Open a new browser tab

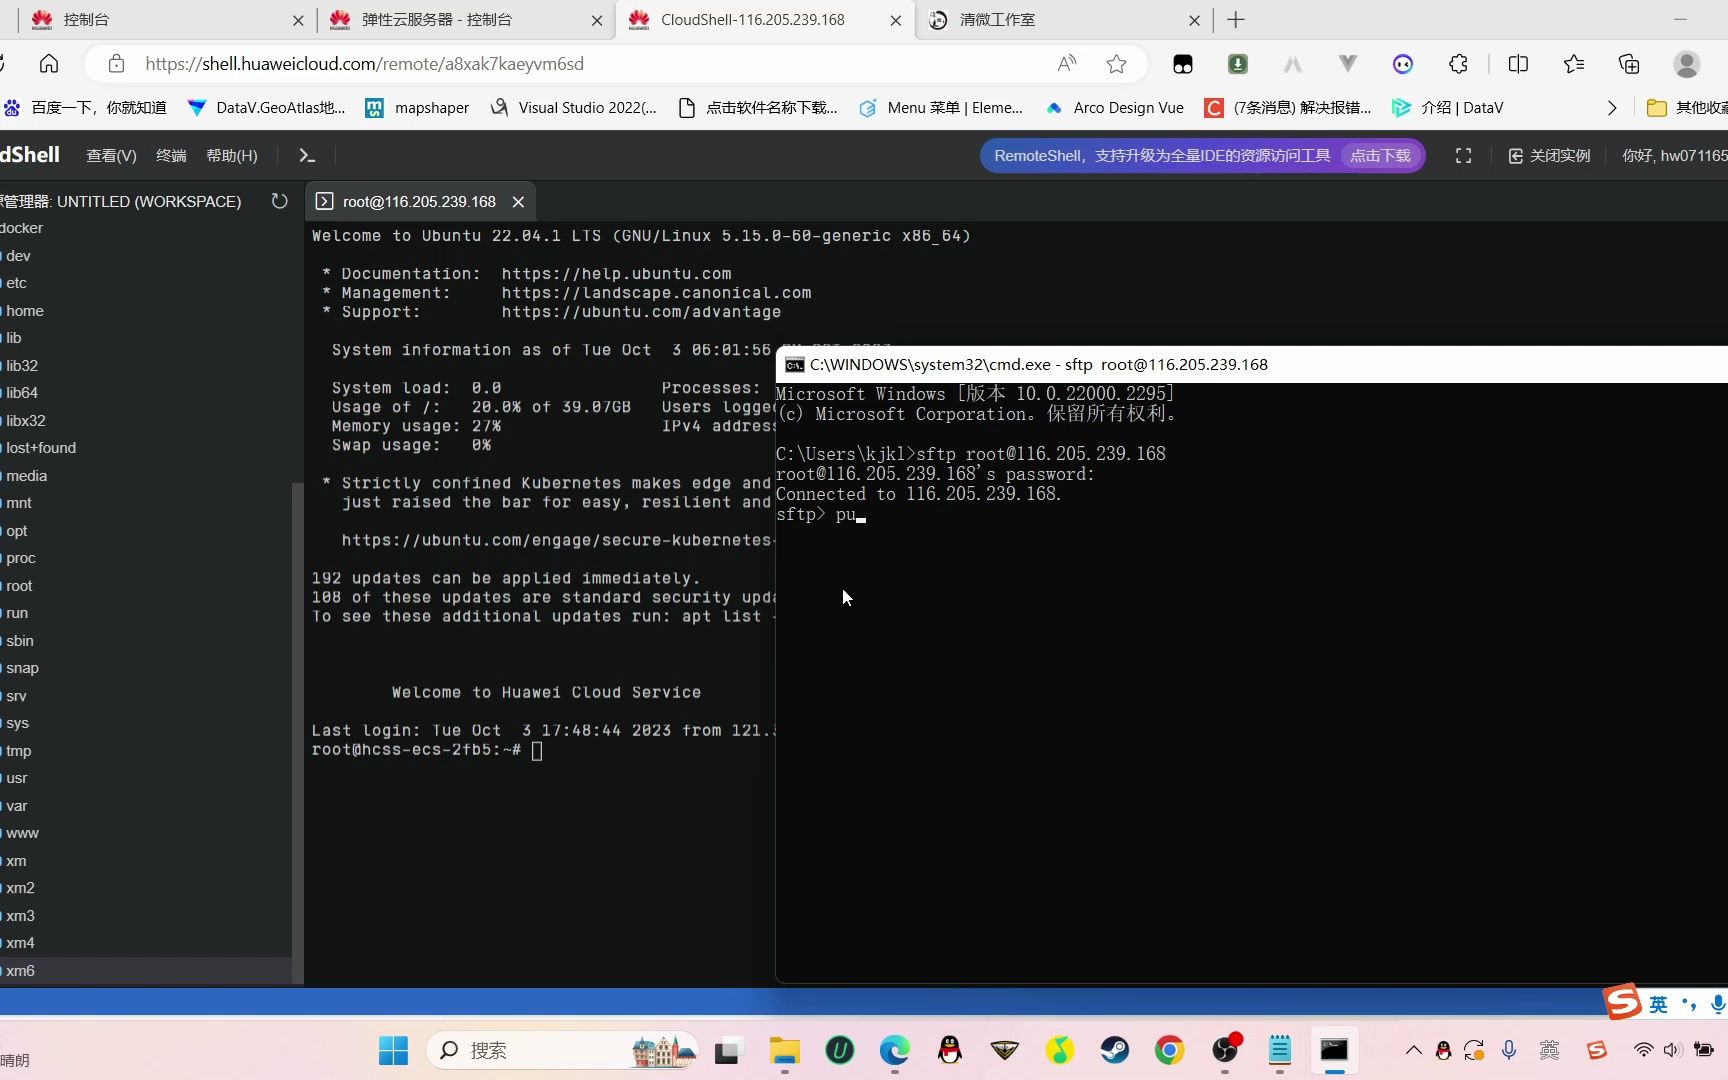(x=1236, y=20)
